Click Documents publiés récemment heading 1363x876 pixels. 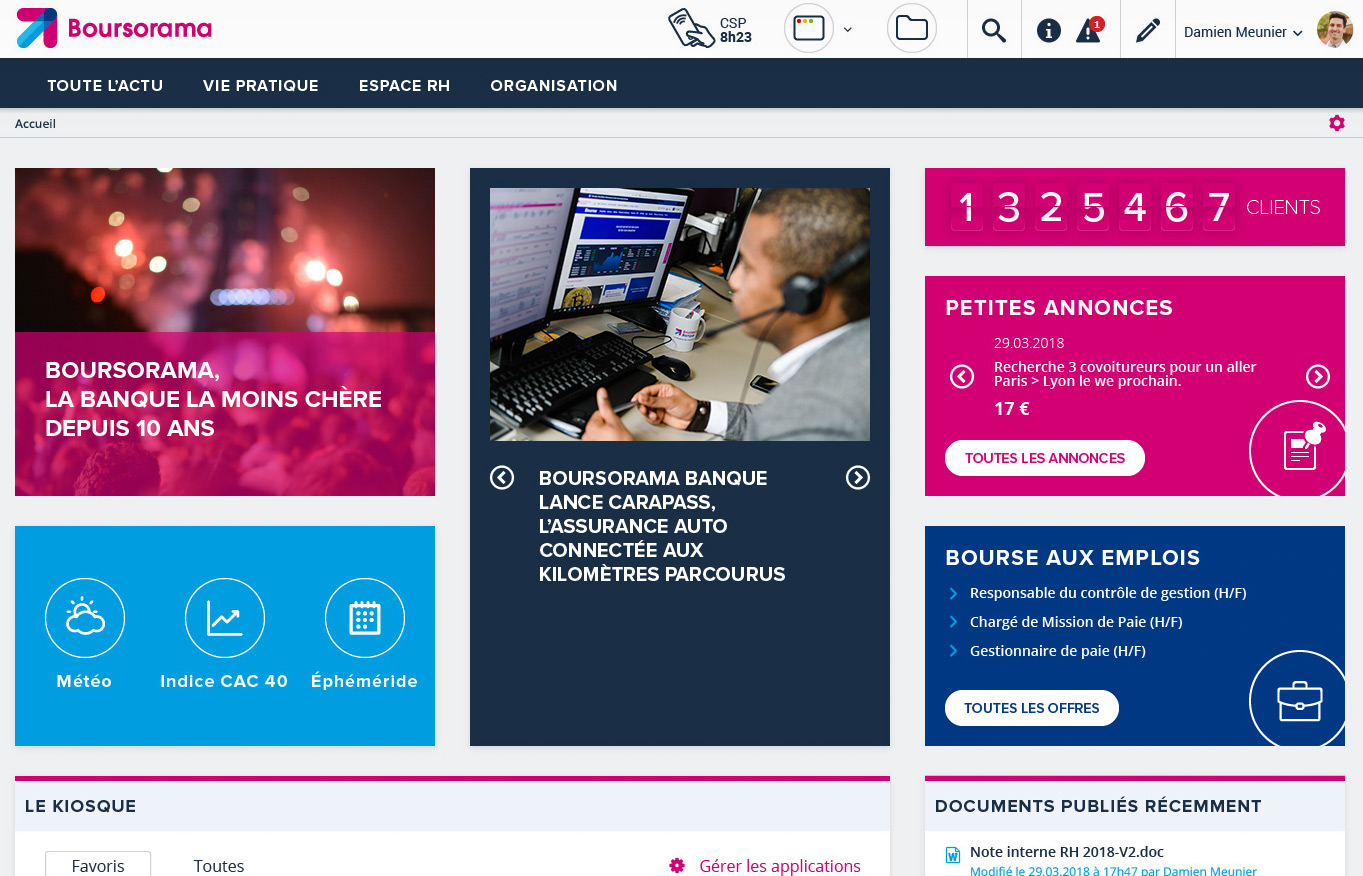(x=1098, y=806)
